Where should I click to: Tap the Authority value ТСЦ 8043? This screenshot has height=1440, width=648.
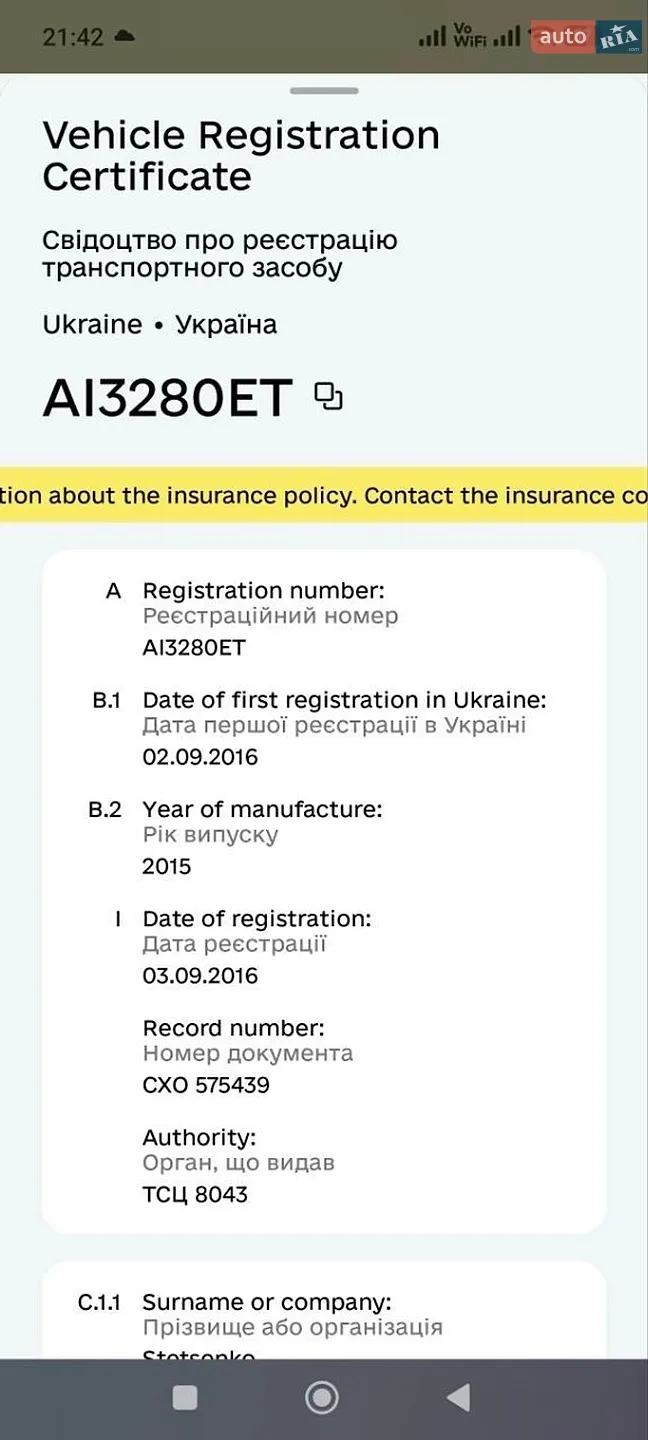(x=195, y=1194)
